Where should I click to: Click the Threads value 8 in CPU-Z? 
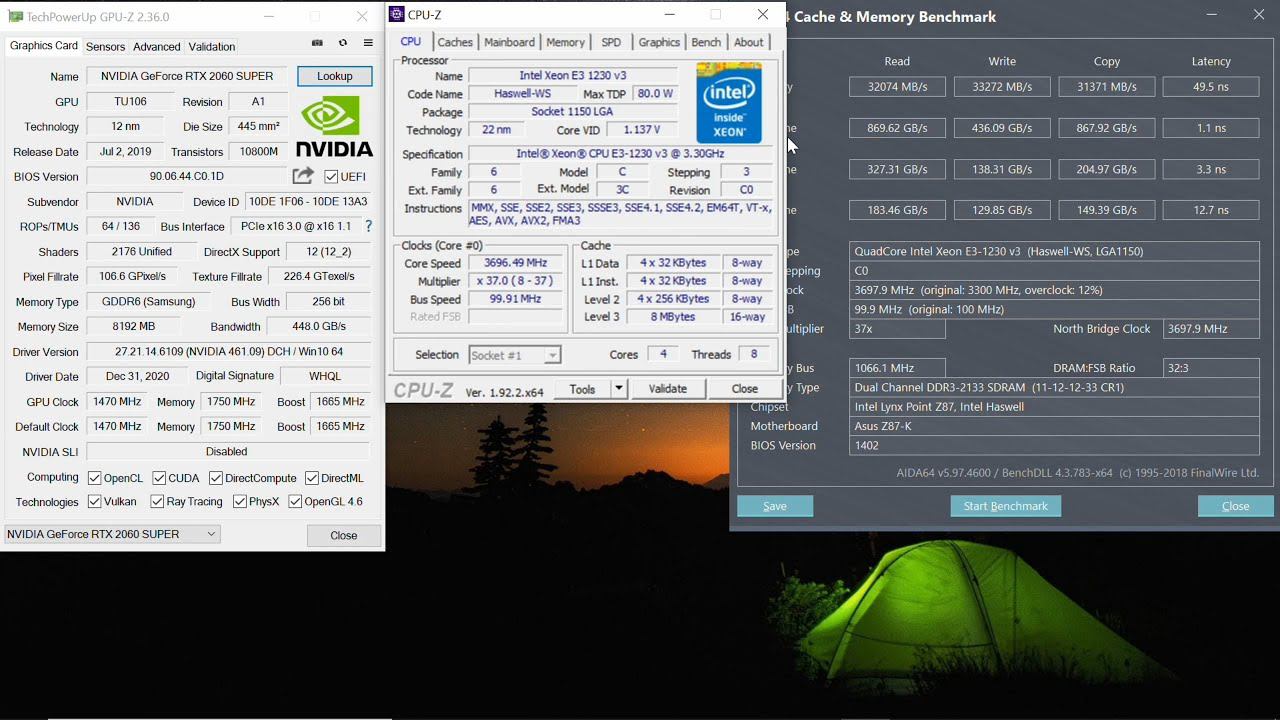coord(754,355)
